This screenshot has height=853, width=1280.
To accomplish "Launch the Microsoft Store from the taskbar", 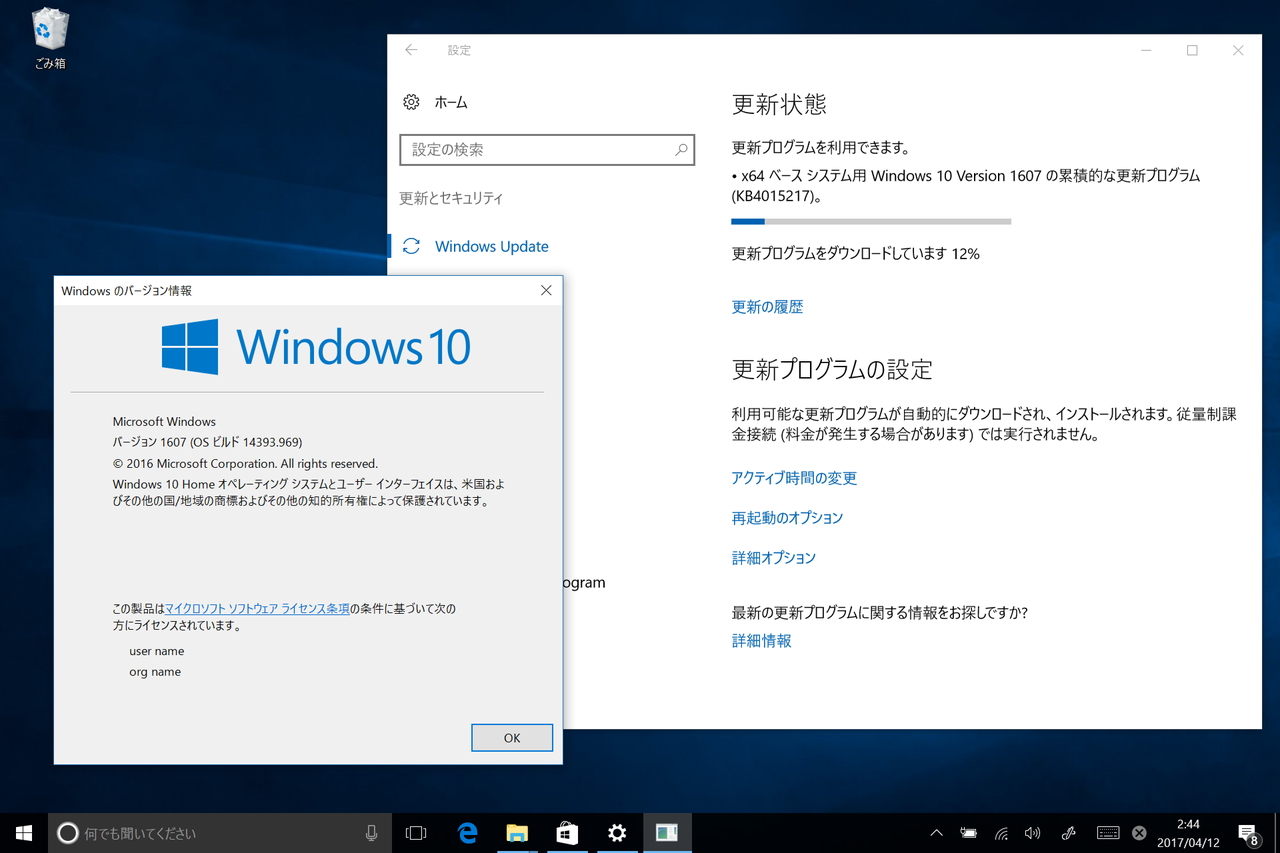I will pos(567,832).
